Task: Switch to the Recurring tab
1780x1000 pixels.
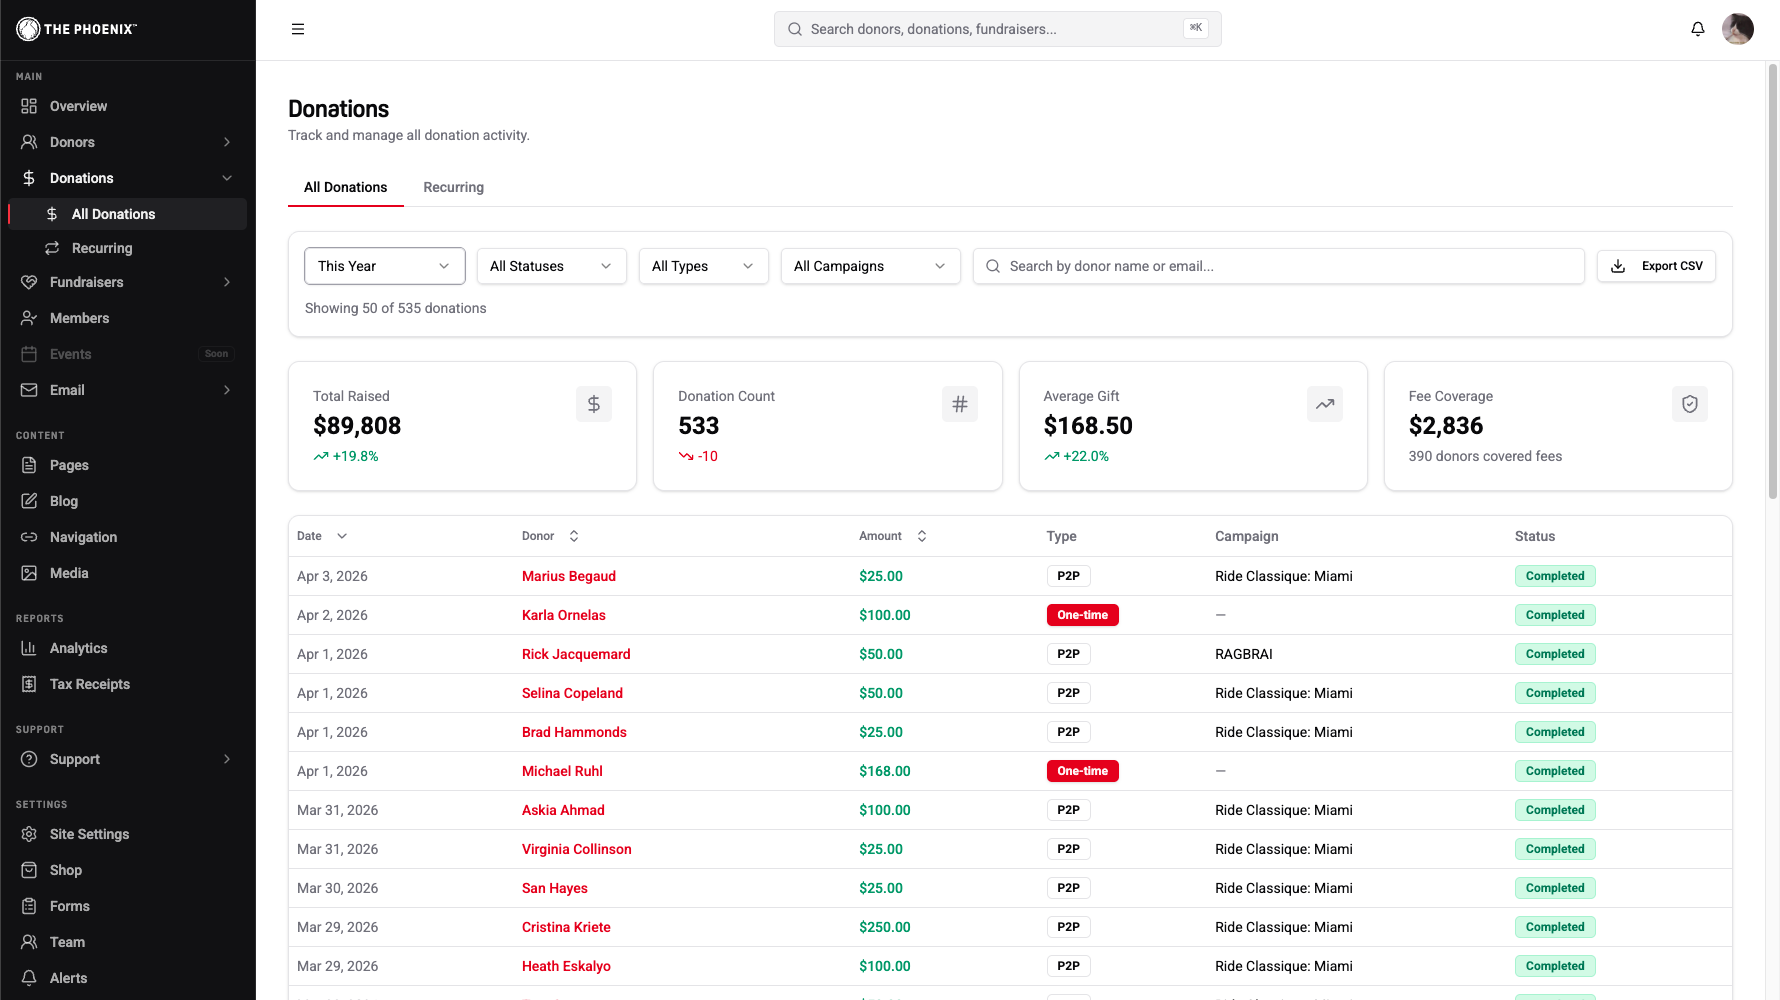Action: coord(453,187)
